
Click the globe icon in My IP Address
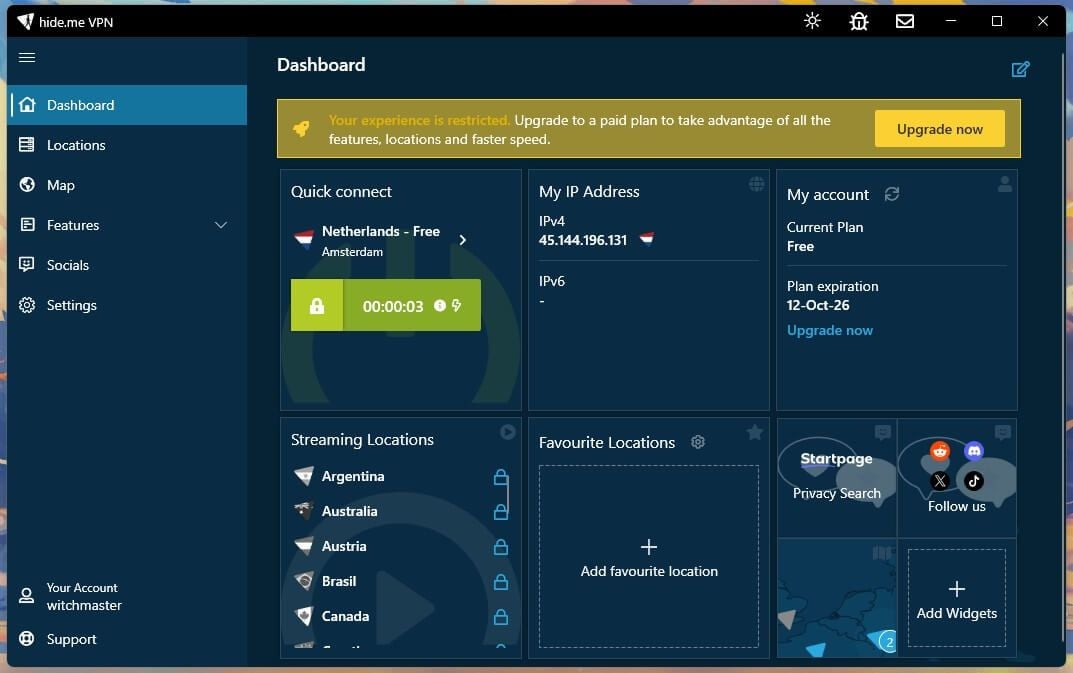756,183
